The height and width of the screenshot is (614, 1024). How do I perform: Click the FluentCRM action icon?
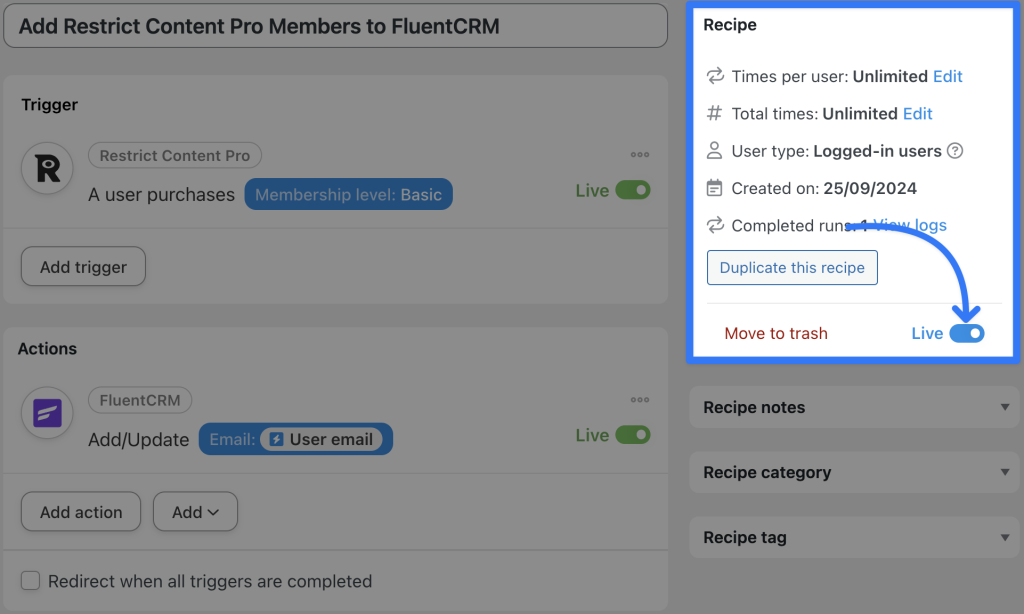[47, 413]
